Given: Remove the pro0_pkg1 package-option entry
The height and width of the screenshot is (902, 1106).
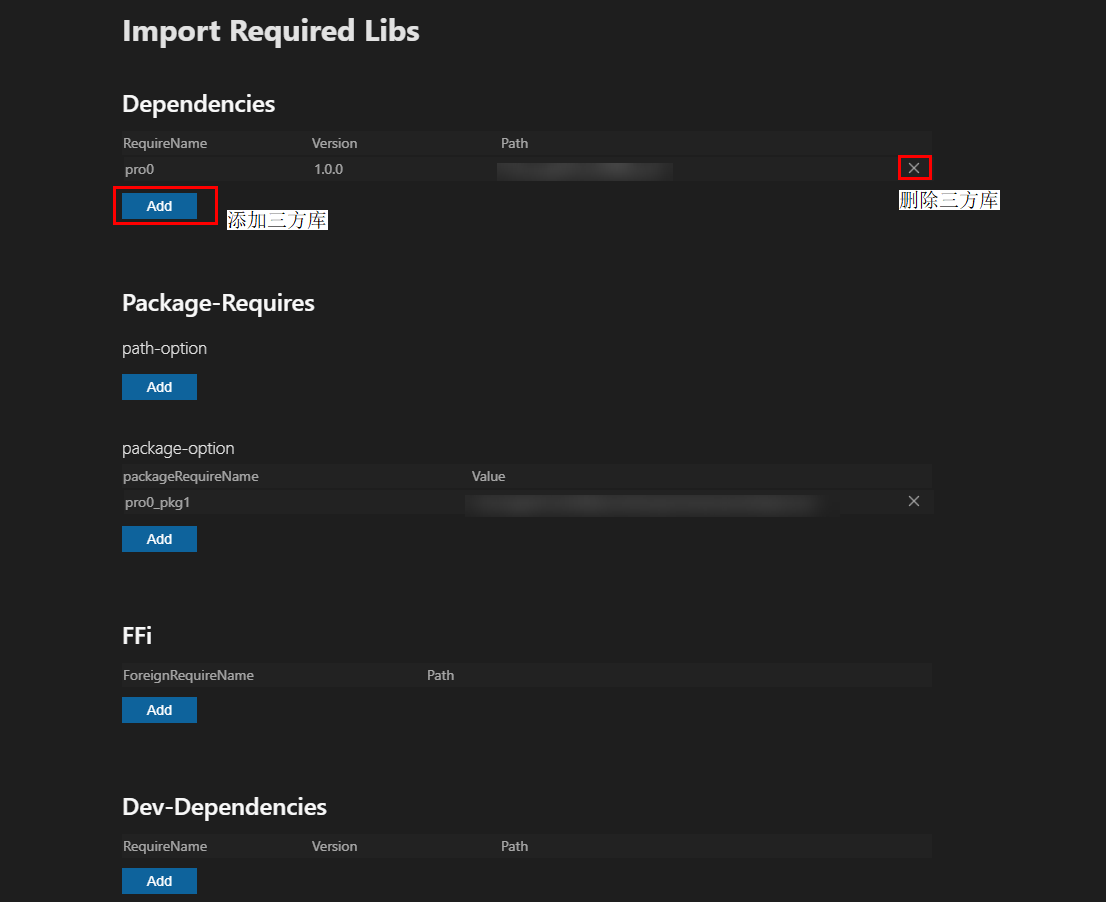Looking at the screenshot, I should click(x=914, y=501).
